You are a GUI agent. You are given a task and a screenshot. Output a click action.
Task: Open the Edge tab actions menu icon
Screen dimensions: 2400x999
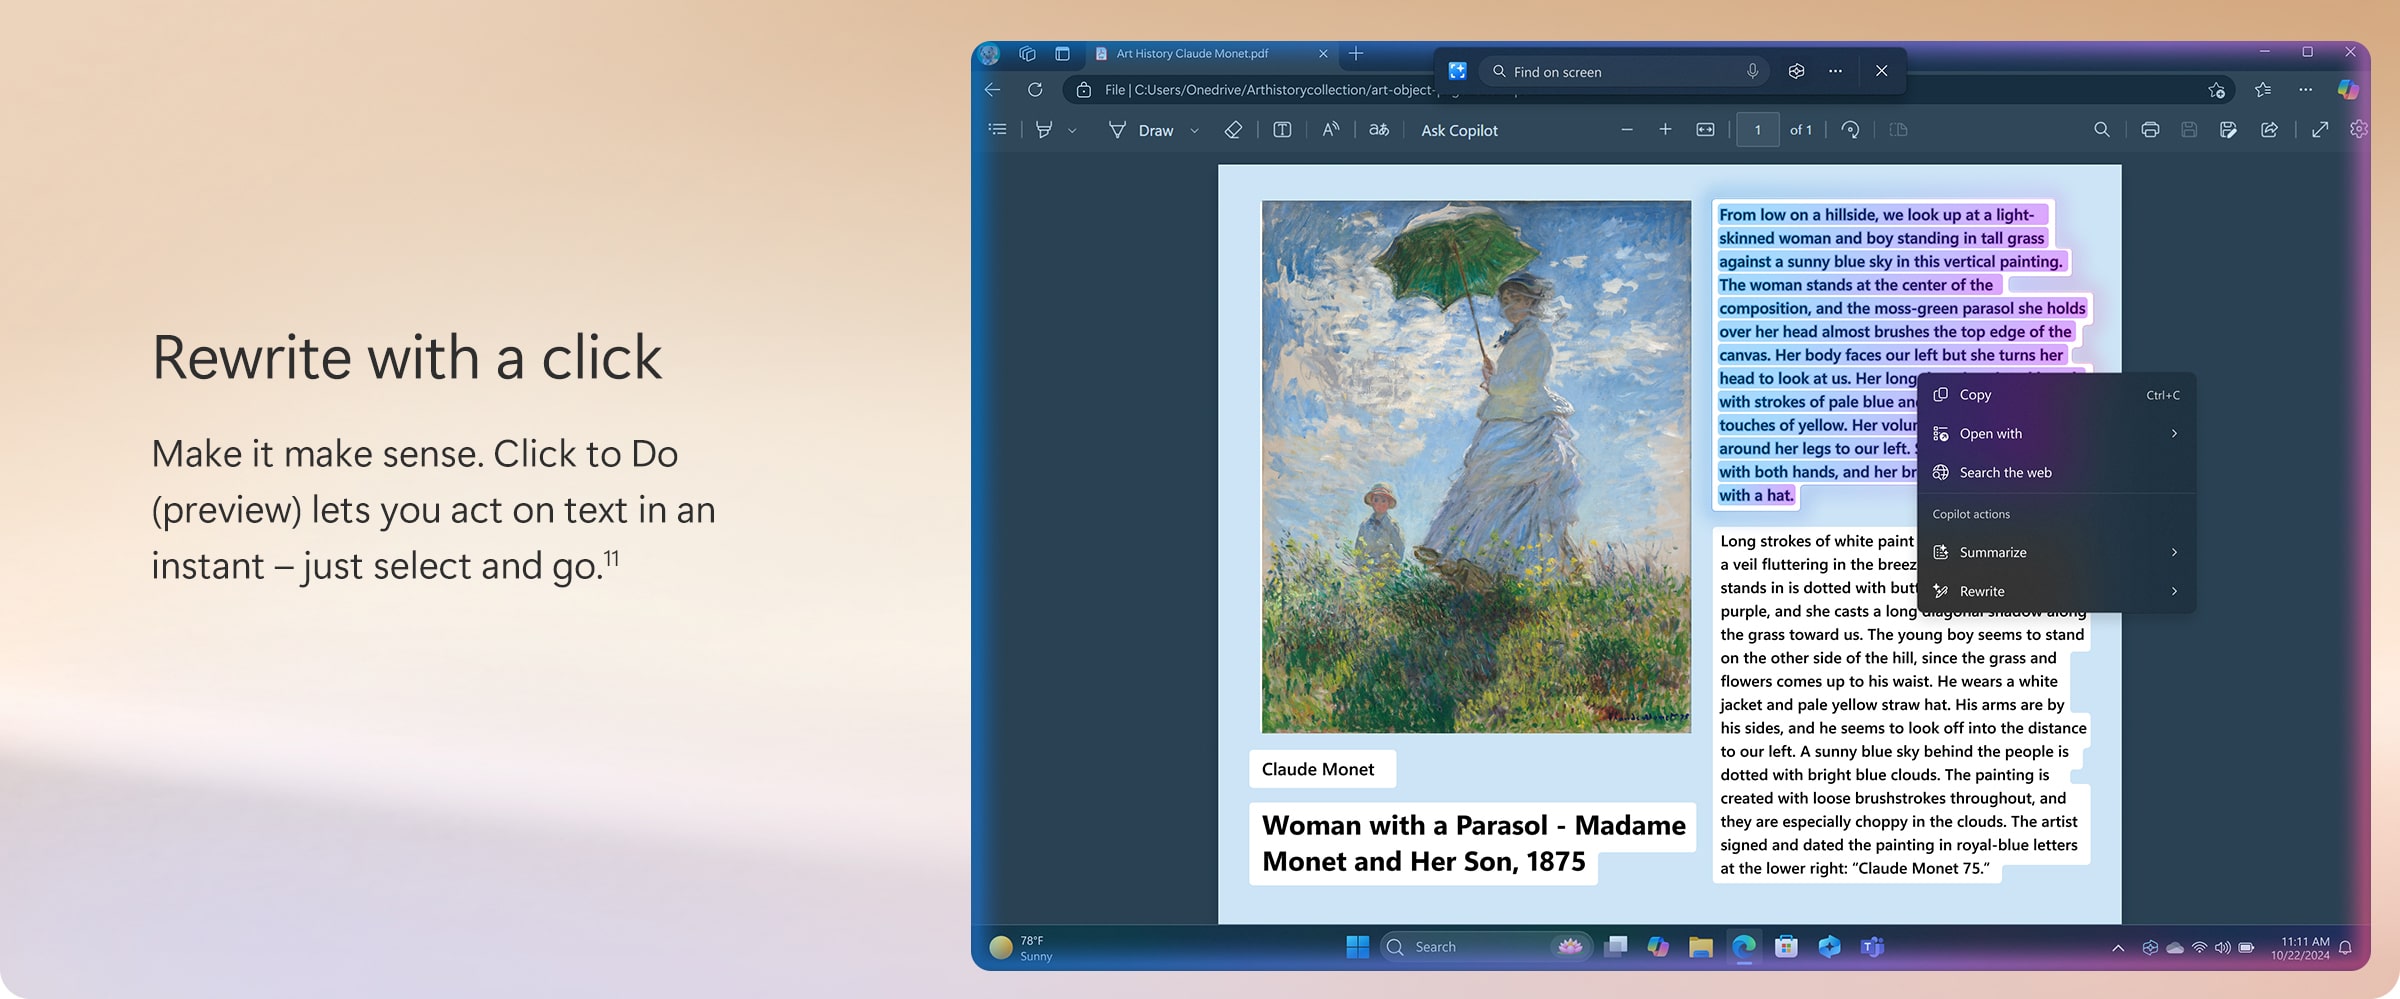[1062, 54]
